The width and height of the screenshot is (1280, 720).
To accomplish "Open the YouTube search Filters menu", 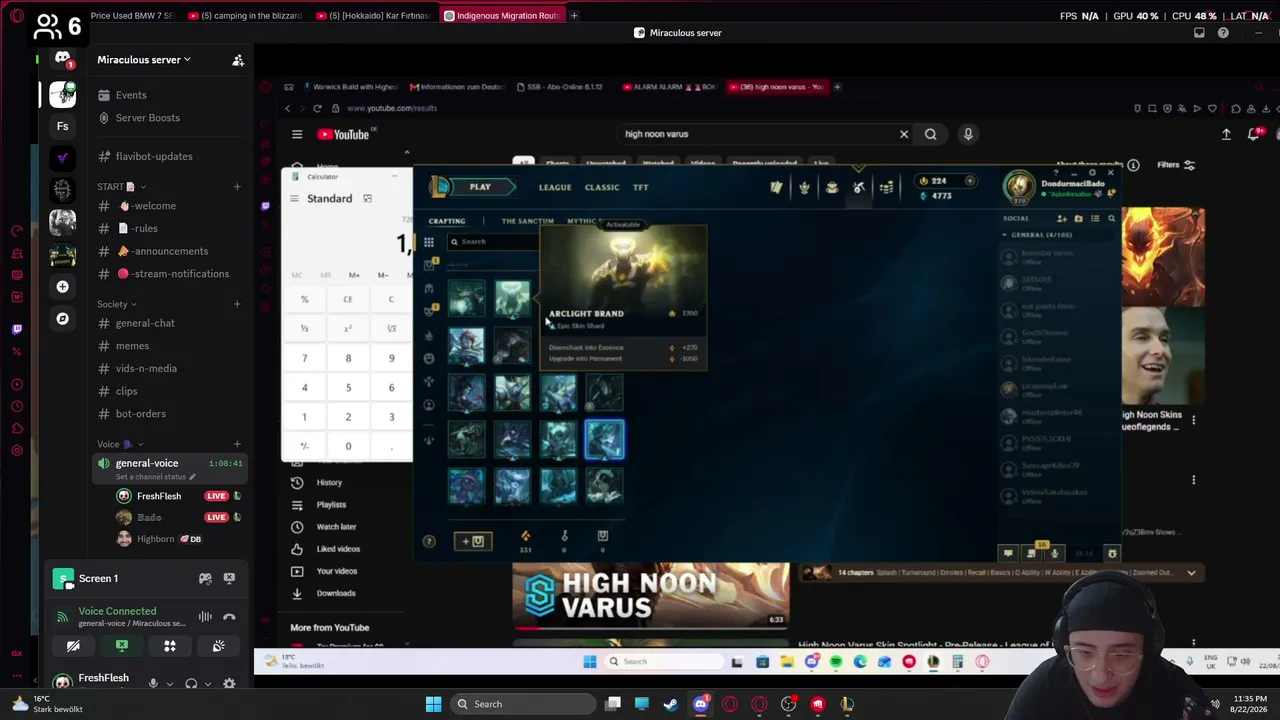I will pyautogui.click(x=1176, y=165).
